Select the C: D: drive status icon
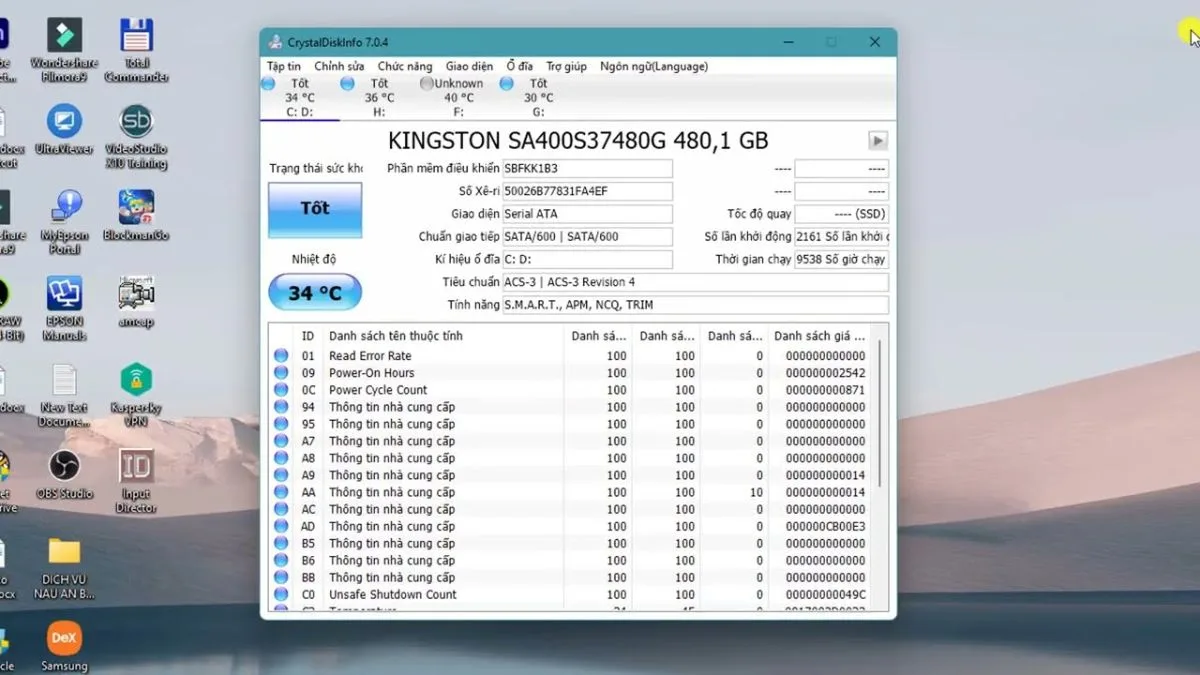The height and width of the screenshot is (675, 1200). 268,84
